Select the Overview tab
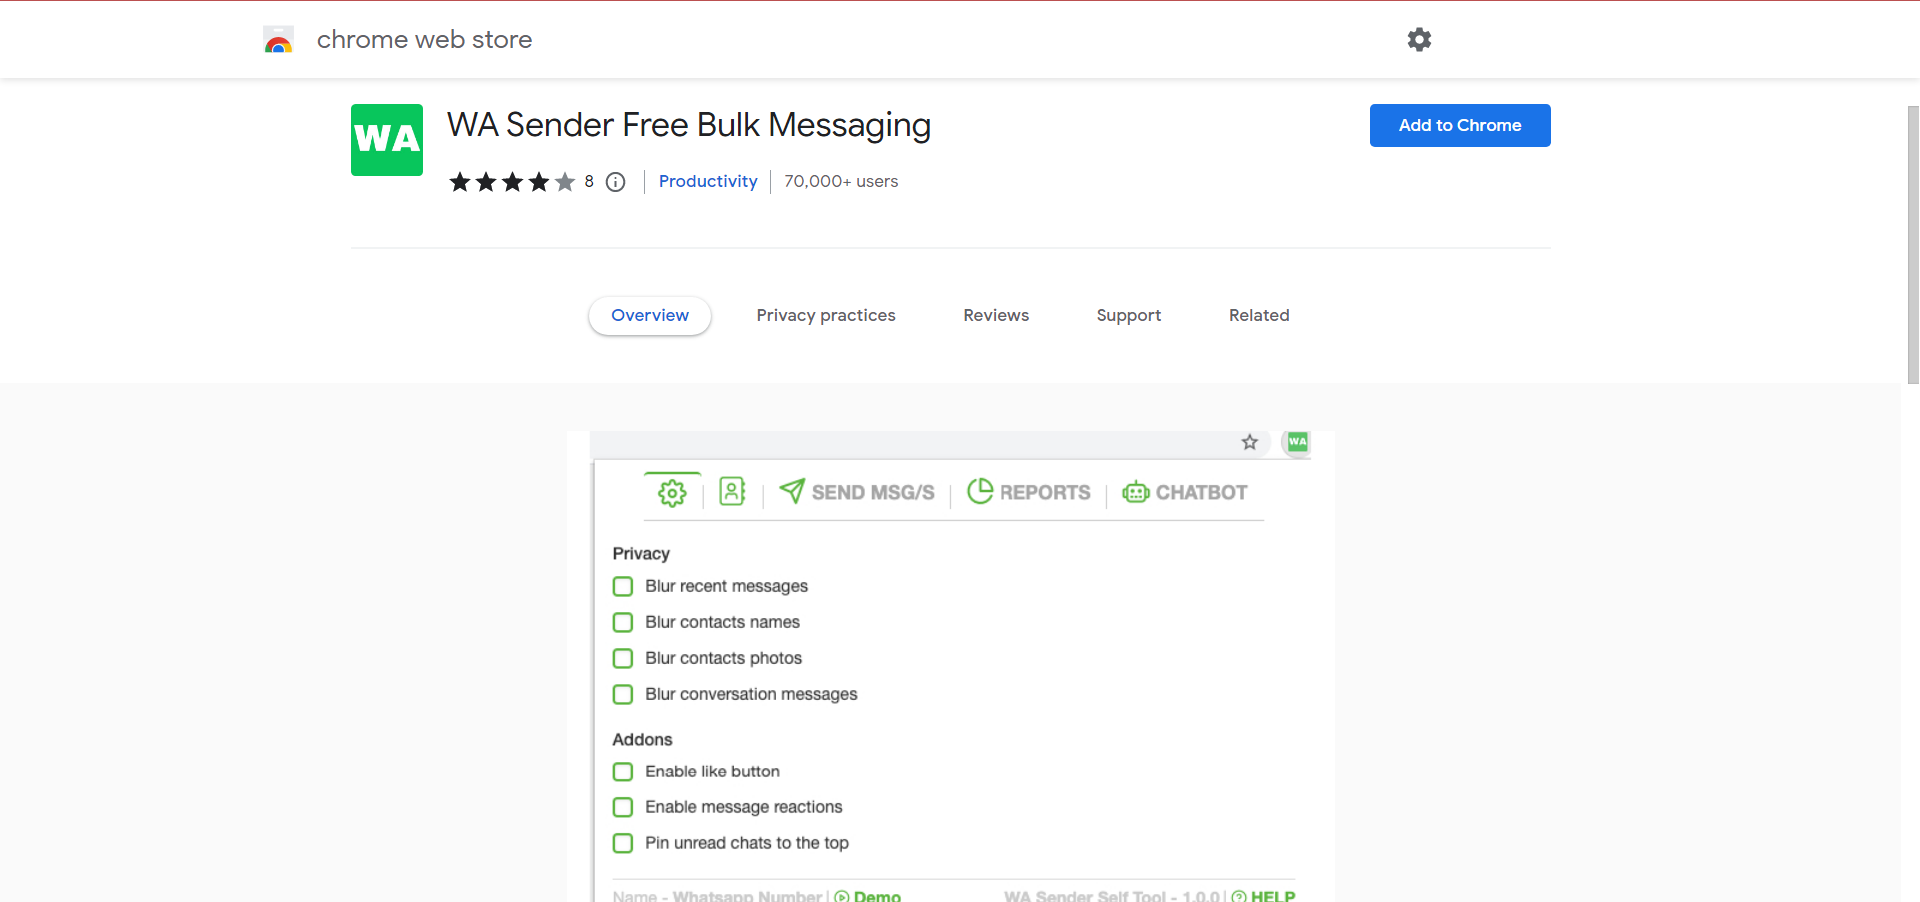This screenshot has height=902, width=1920. coord(650,315)
